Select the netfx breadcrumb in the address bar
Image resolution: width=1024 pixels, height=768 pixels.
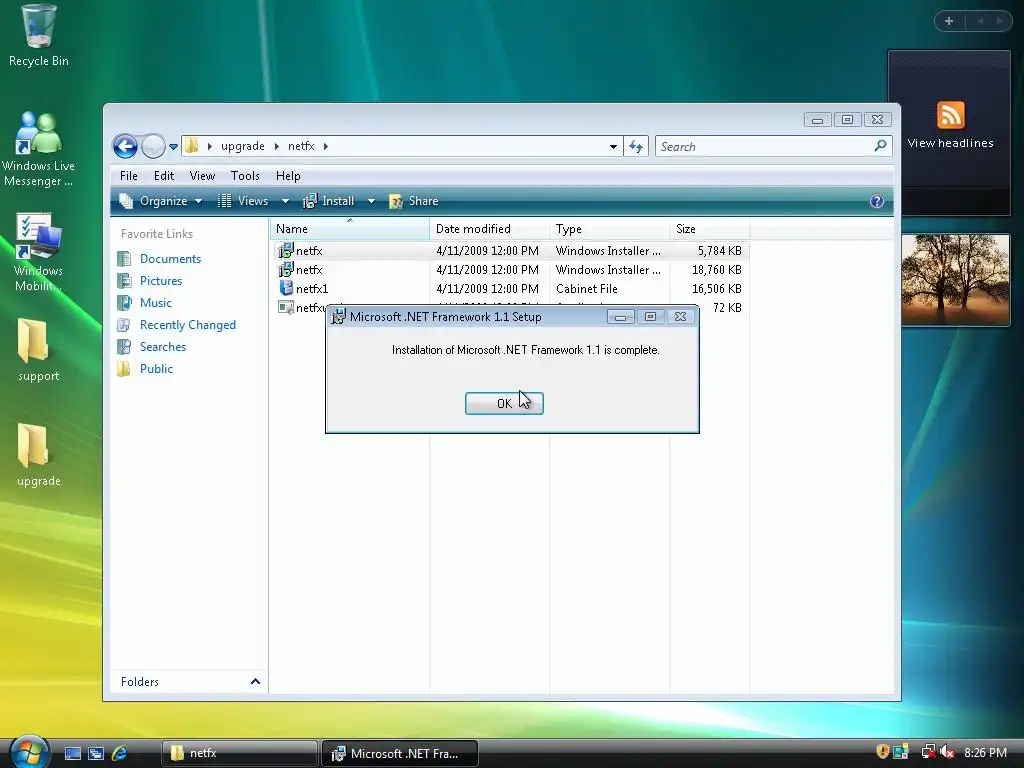[x=301, y=146]
